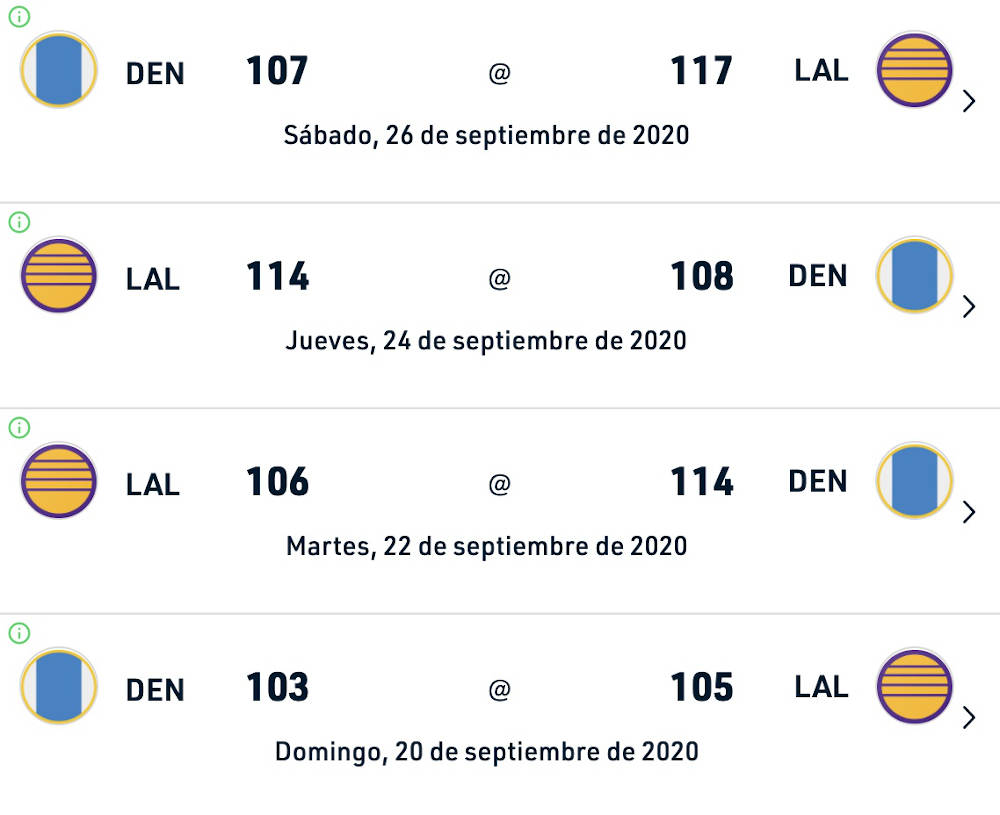Click the info icon above the September 26 game

(x=19, y=17)
